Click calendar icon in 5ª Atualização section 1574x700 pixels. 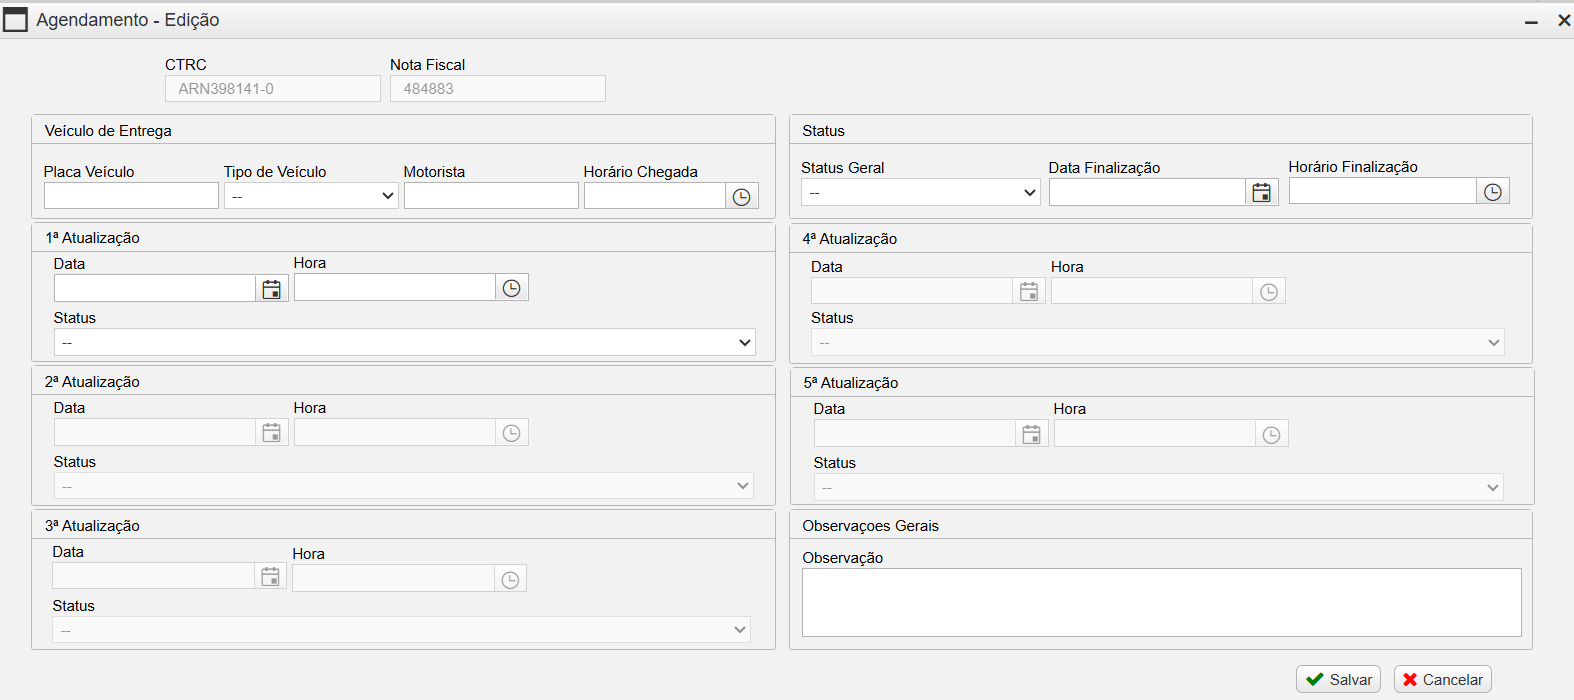(1031, 434)
